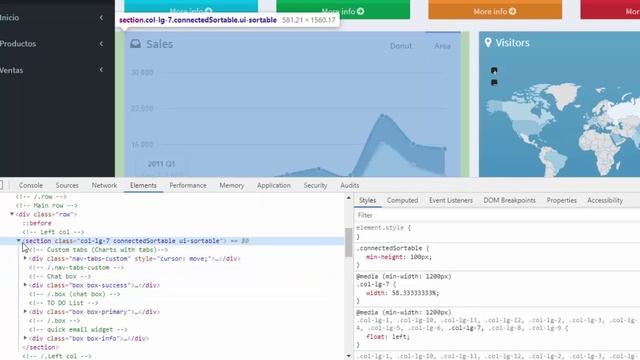Select the 'quick email widget' comment row
The height and width of the screenshot is (360, 640).
[x=78, y=329]
